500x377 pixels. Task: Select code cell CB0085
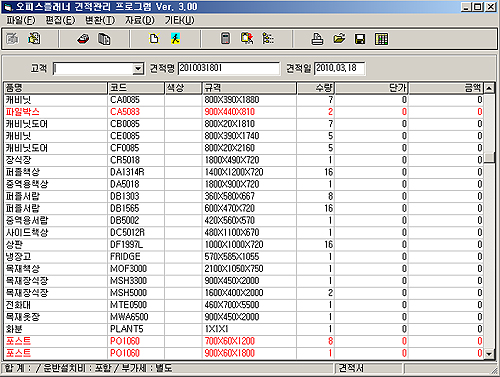click(125, 124)
